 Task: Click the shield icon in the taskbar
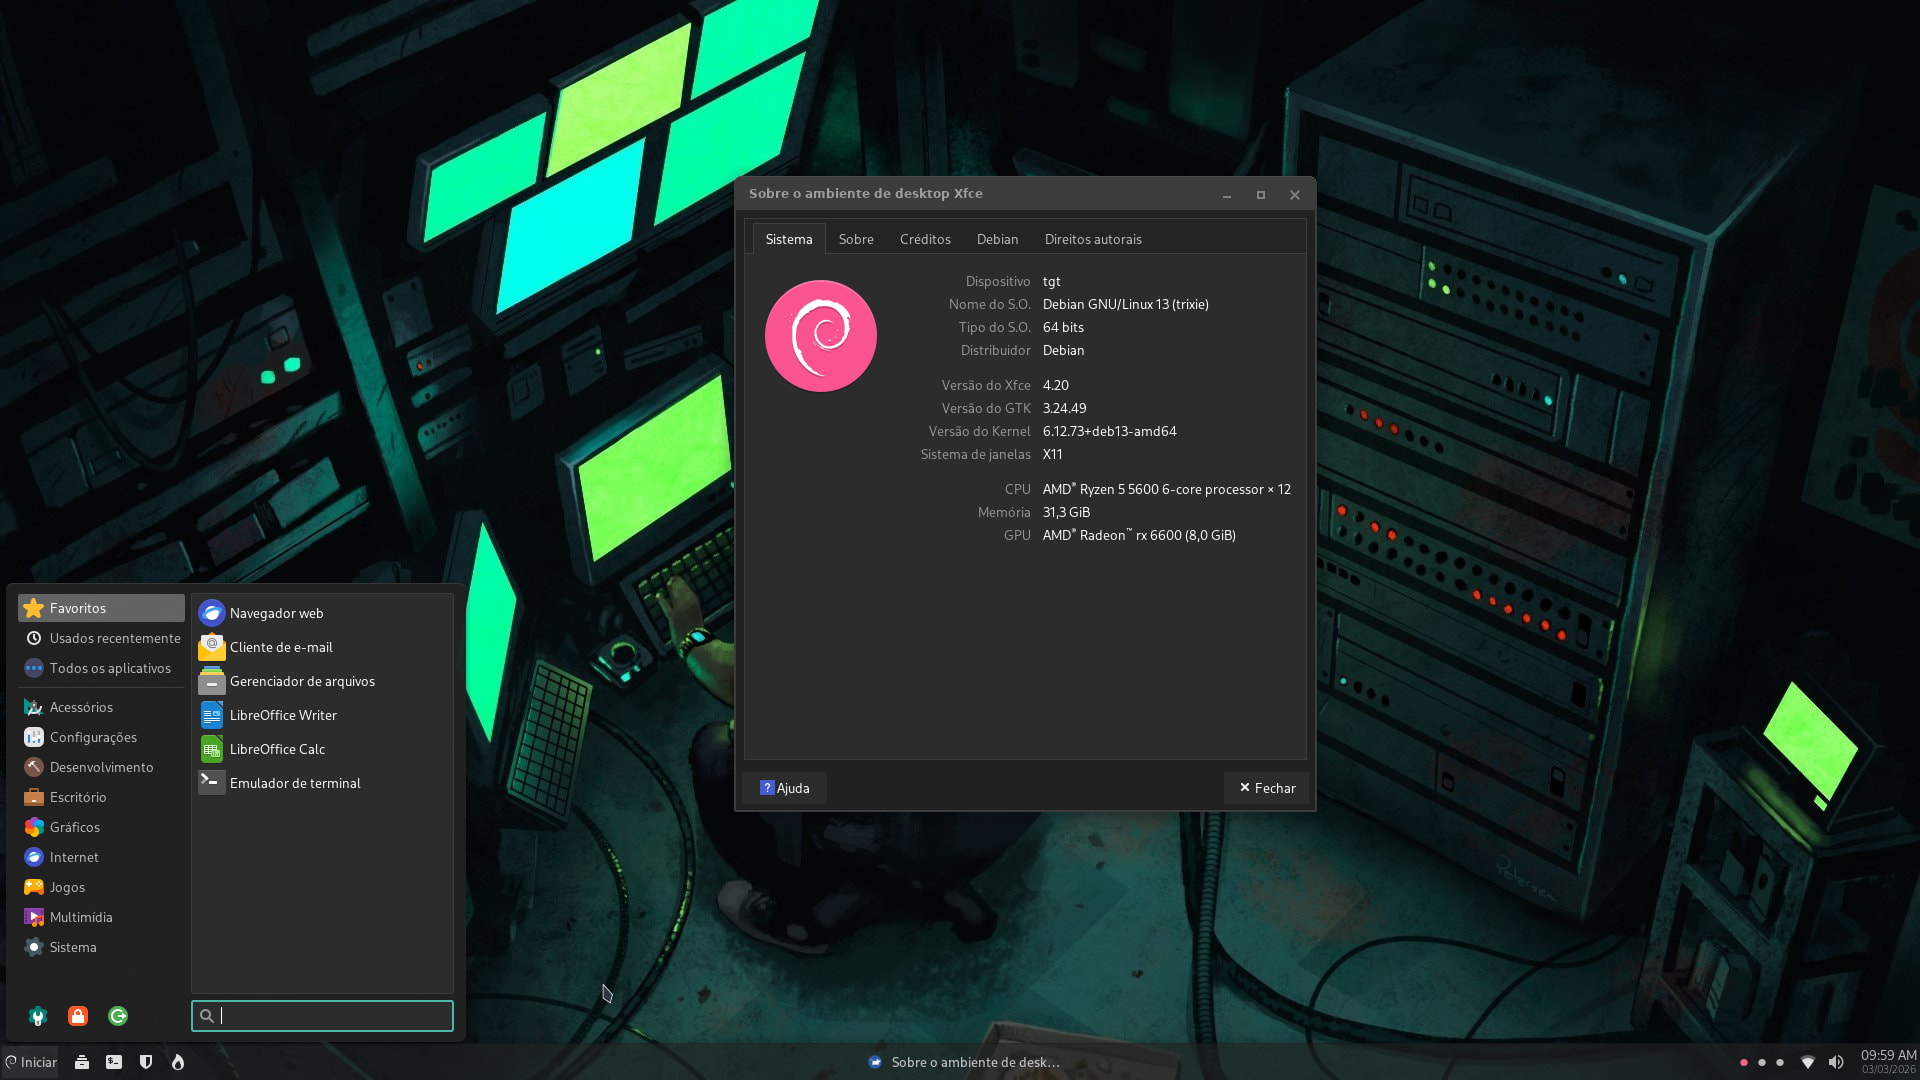(x=146, y=1062)
